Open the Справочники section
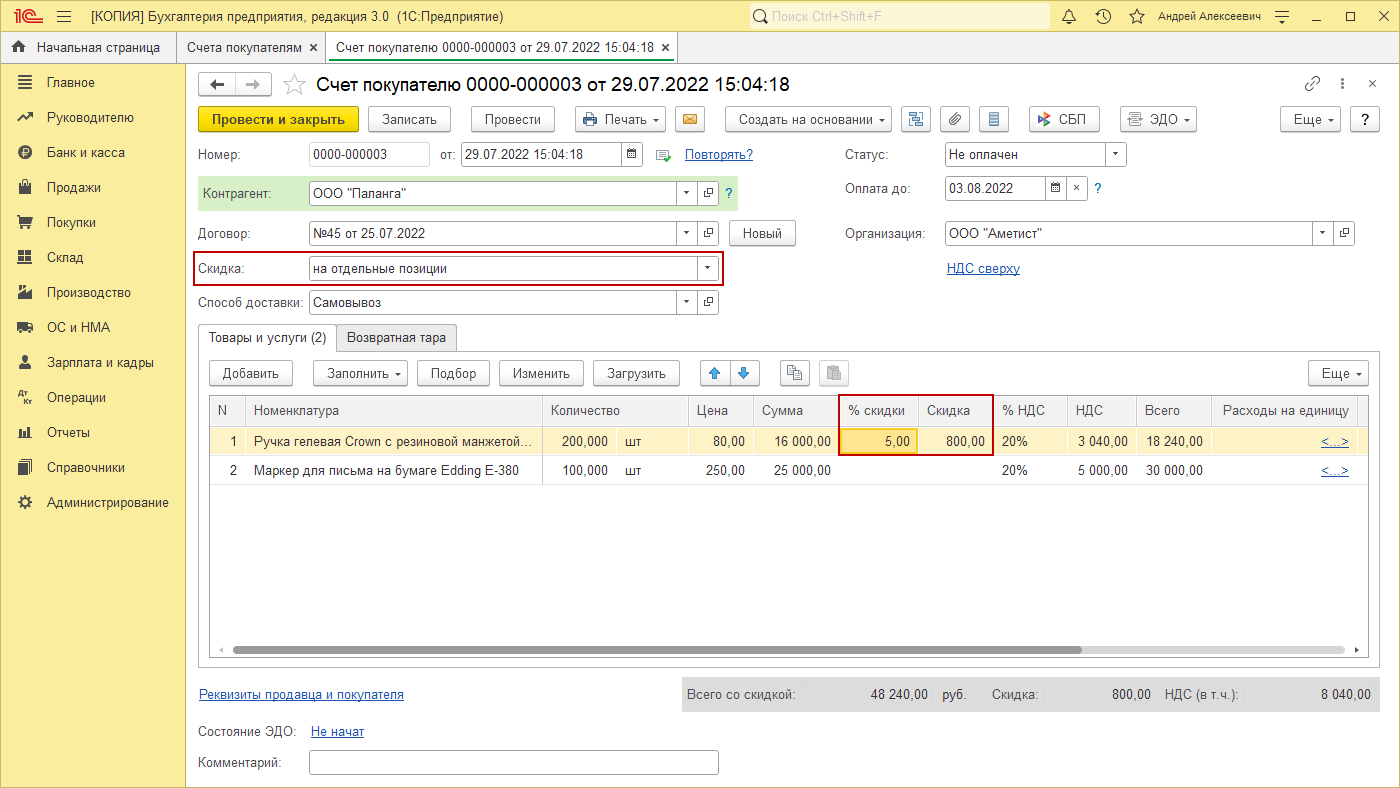The height and width of the screenshot is (788, 1400). 86,467
